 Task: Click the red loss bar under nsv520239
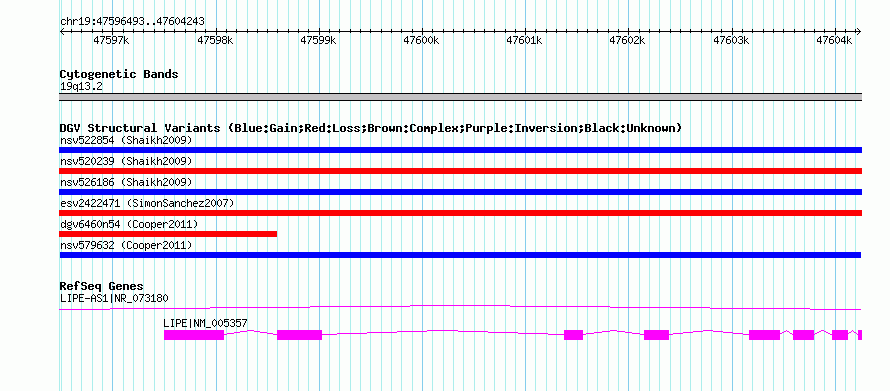[460, 171]
